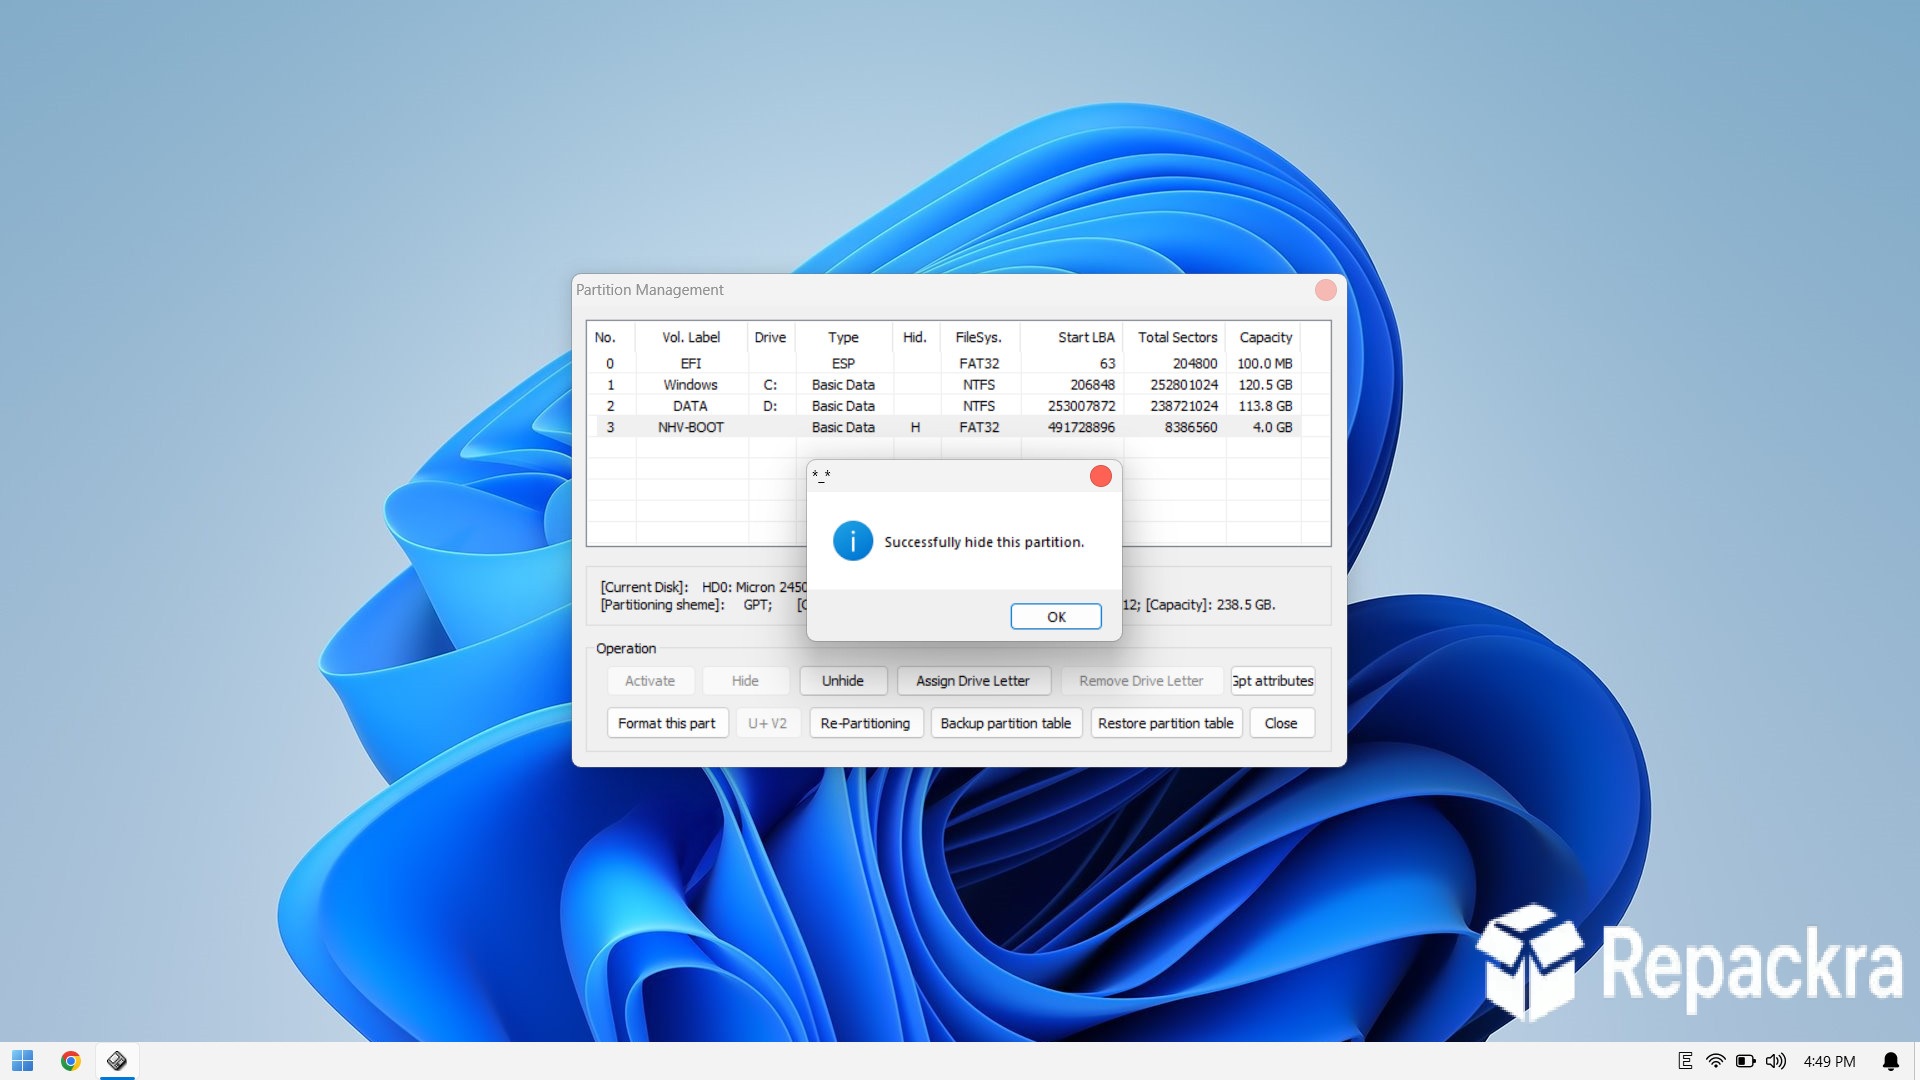
Task: Click the Unhide button
Action: point(843,681)
